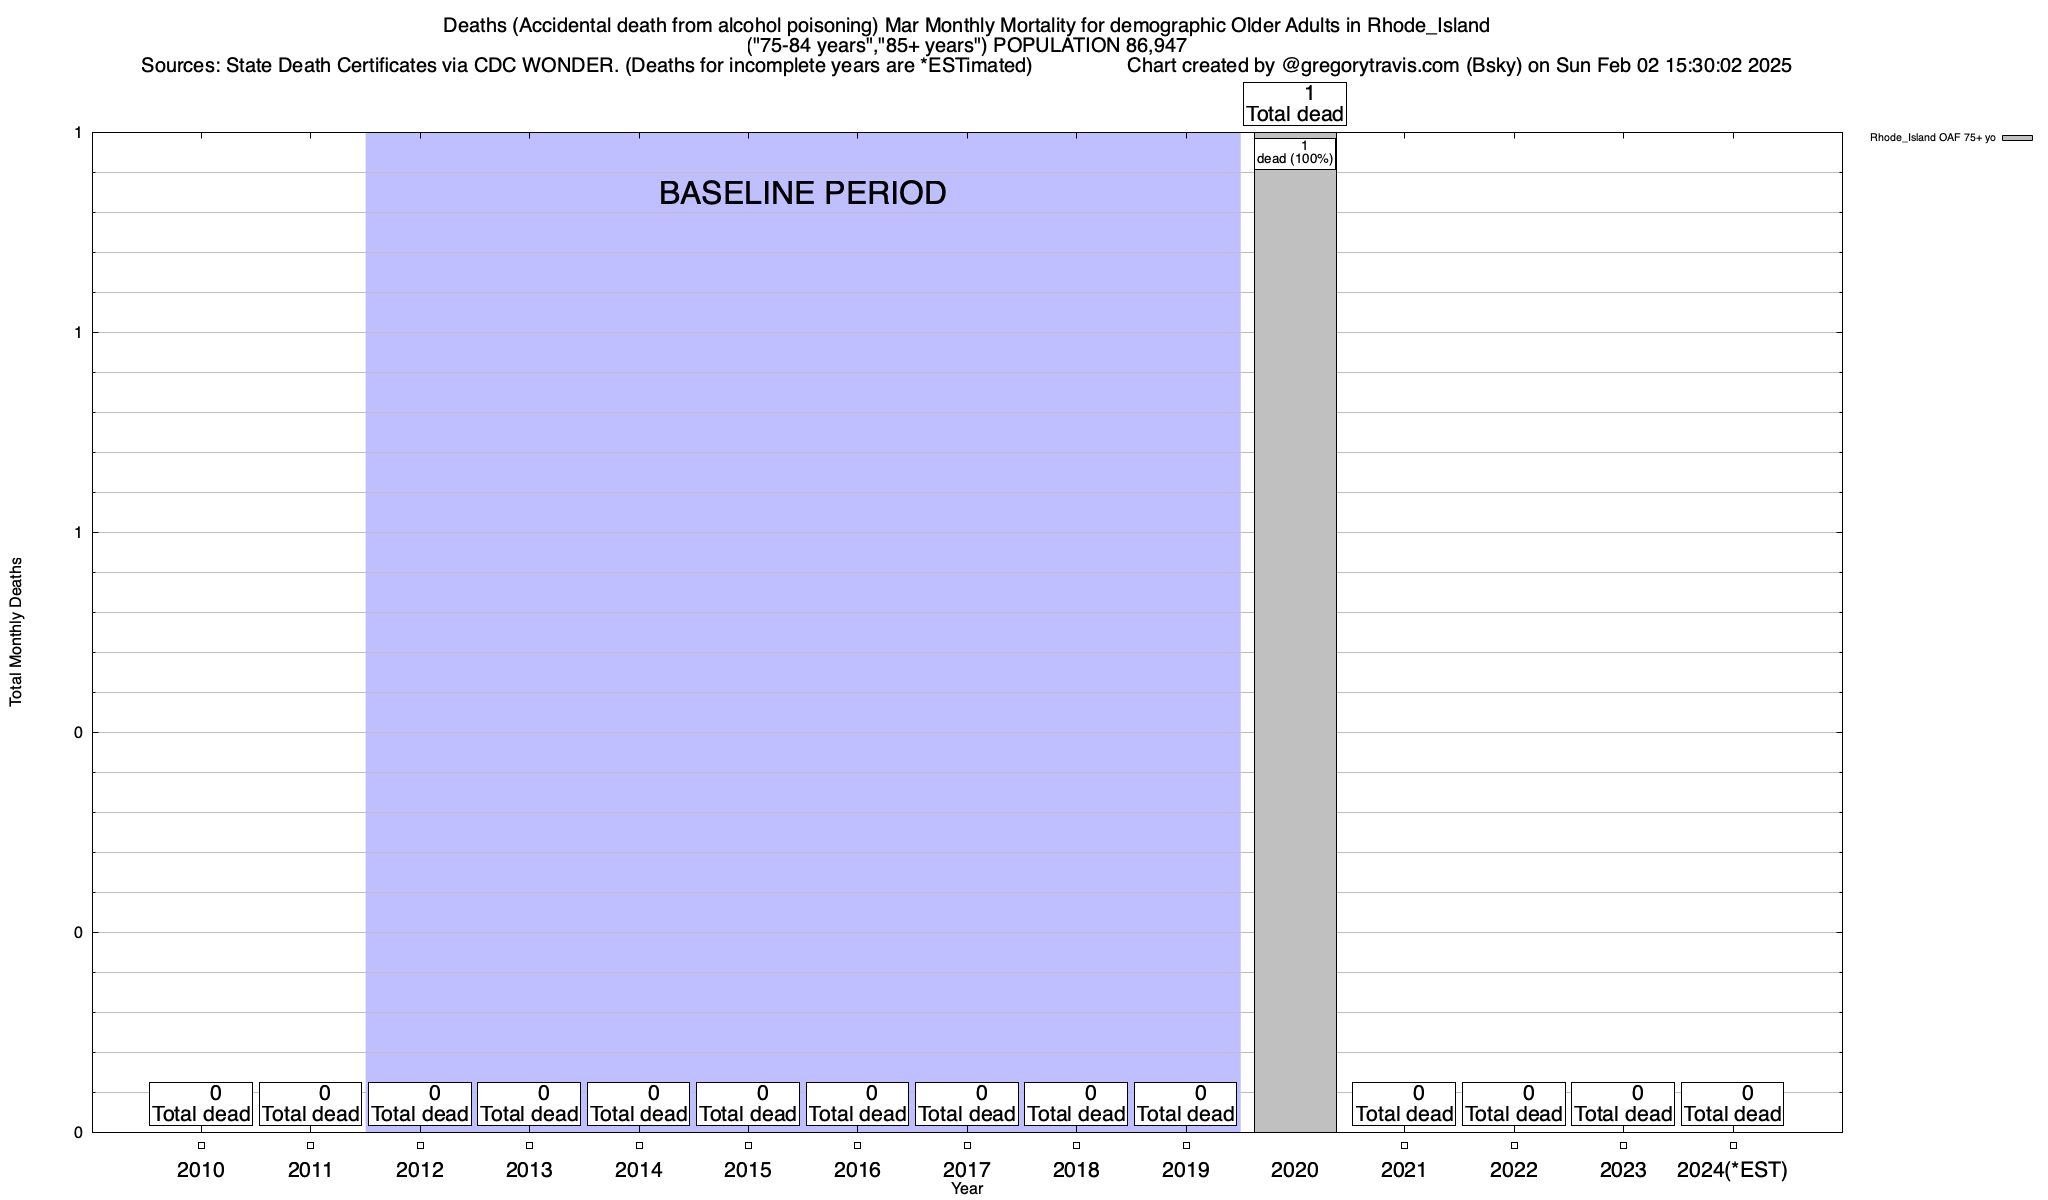Click the BASELINE PERIOD label

pos(802,193)
